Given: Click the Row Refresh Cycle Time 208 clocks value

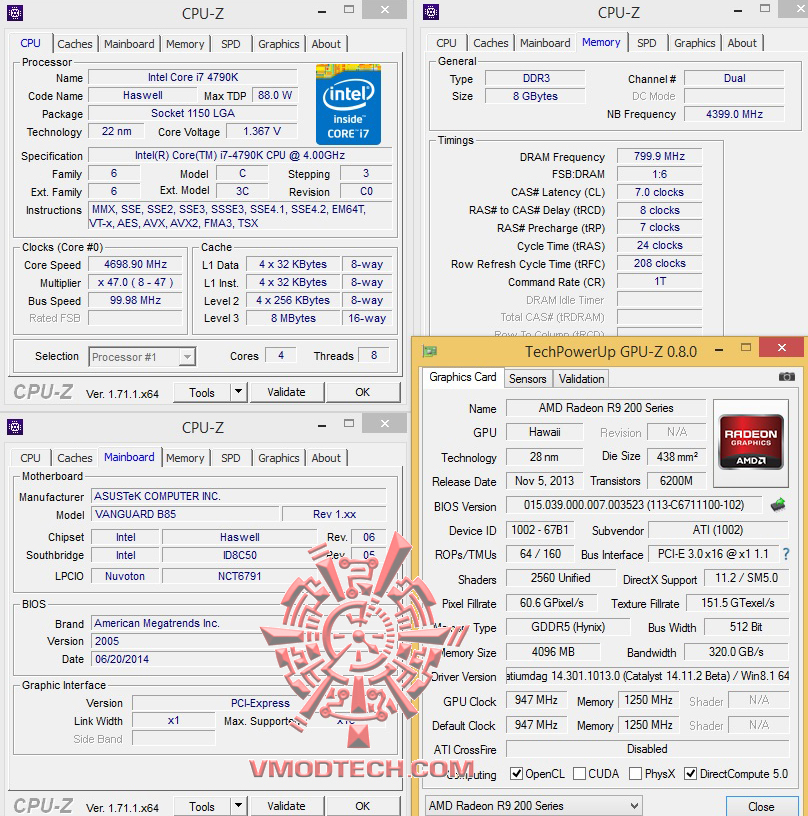Looking at the screenshot, I should tap(659, 263).
